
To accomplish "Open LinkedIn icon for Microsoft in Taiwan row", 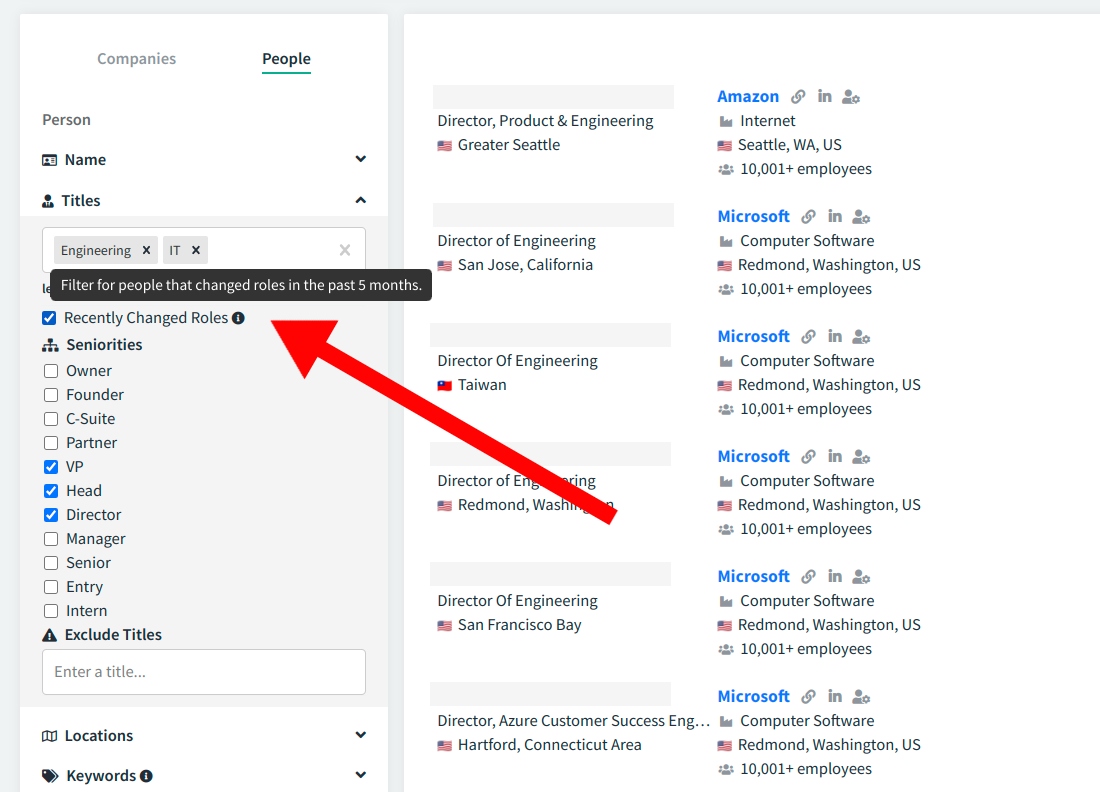I will point(835,336).
